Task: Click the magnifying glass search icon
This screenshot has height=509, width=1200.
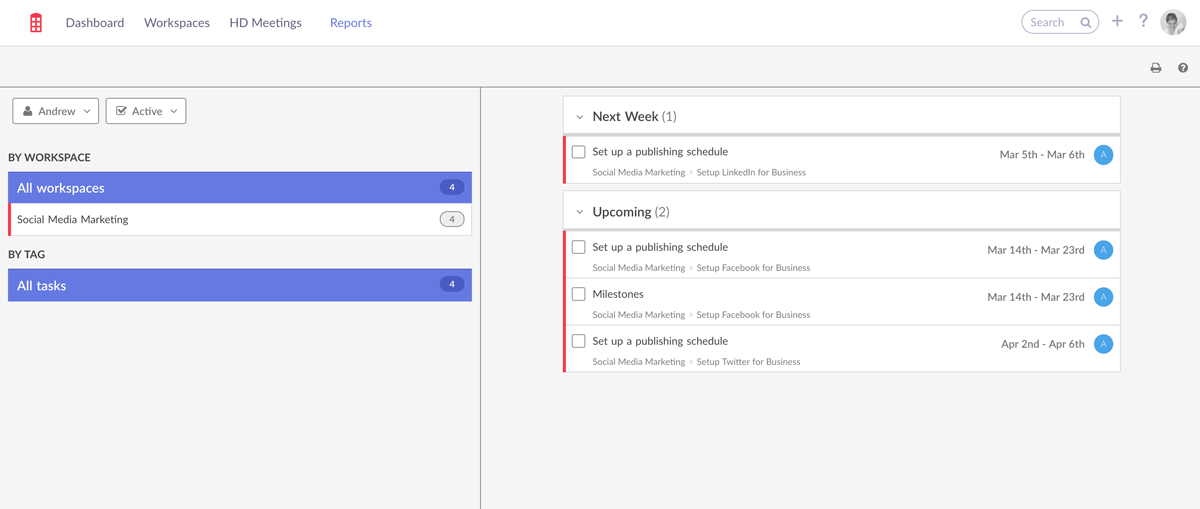Action: pos(1086,22)
